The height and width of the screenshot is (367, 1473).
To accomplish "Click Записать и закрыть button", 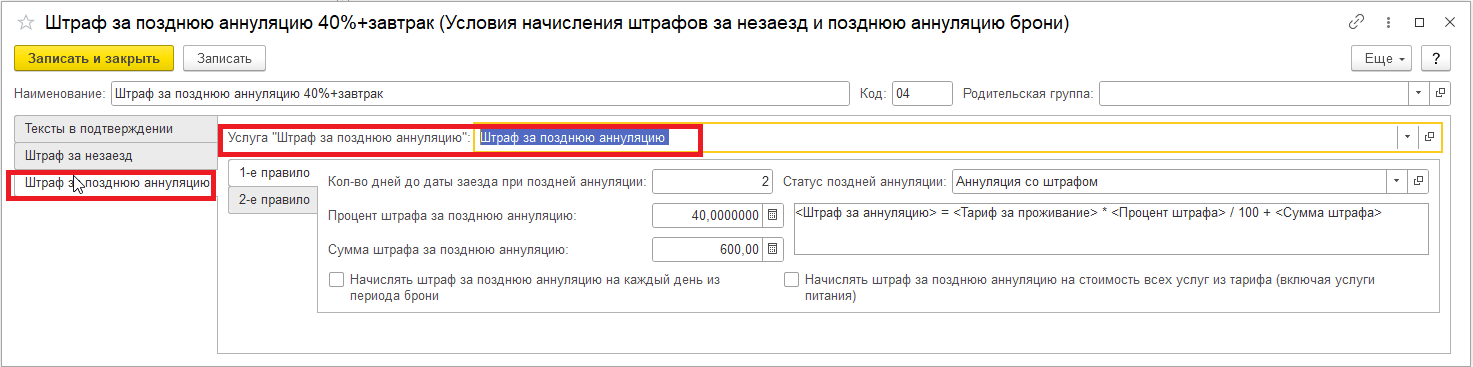I will click(94, 59).
